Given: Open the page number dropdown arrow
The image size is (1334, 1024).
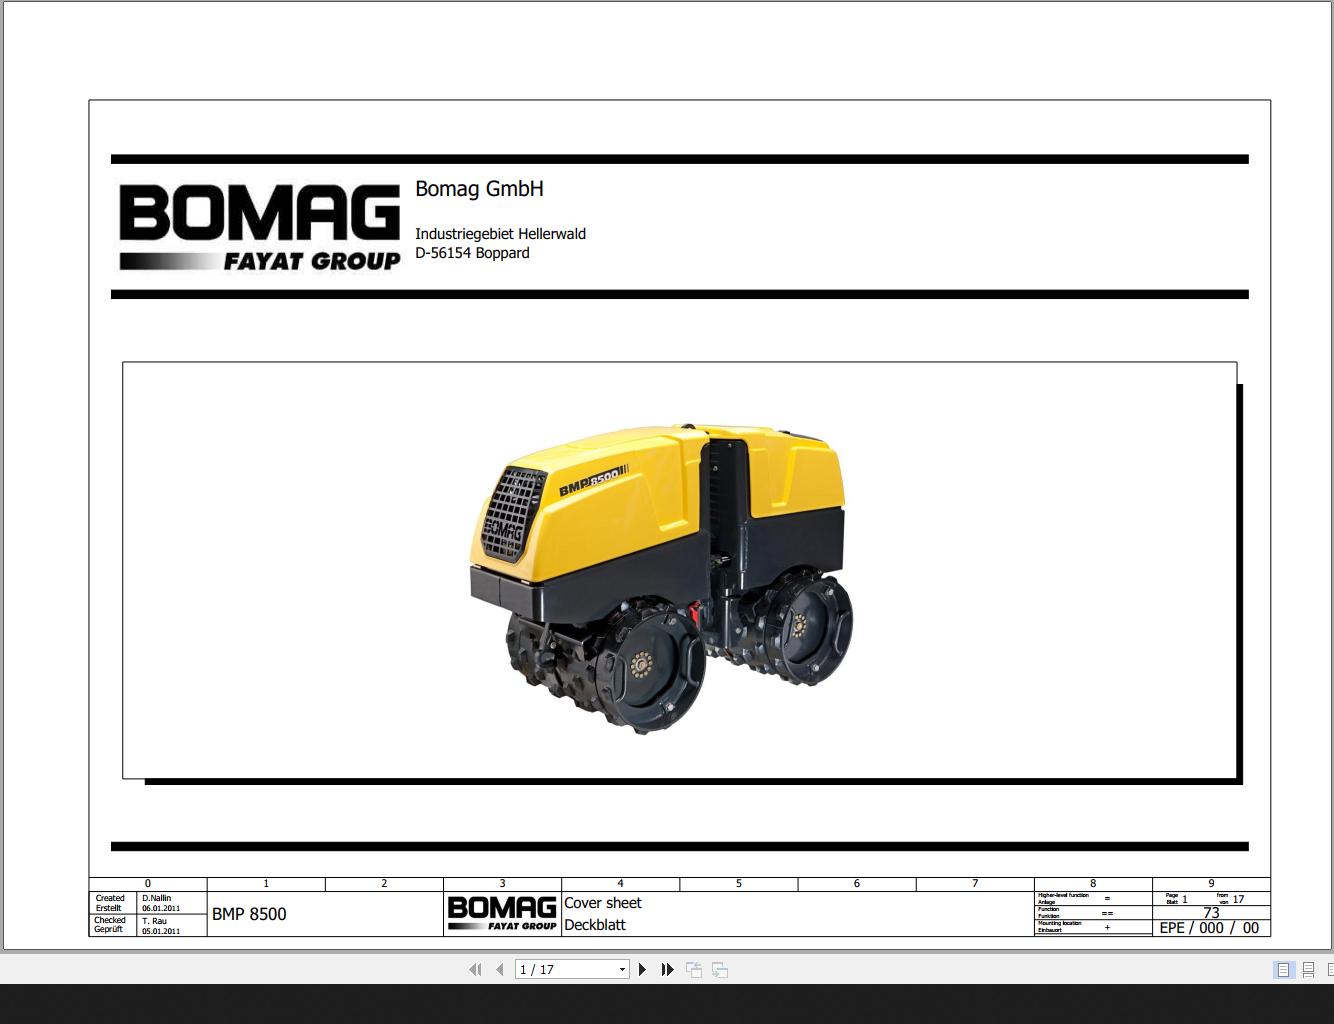Looking at the screenshot, I should click(x=622, y=969).
